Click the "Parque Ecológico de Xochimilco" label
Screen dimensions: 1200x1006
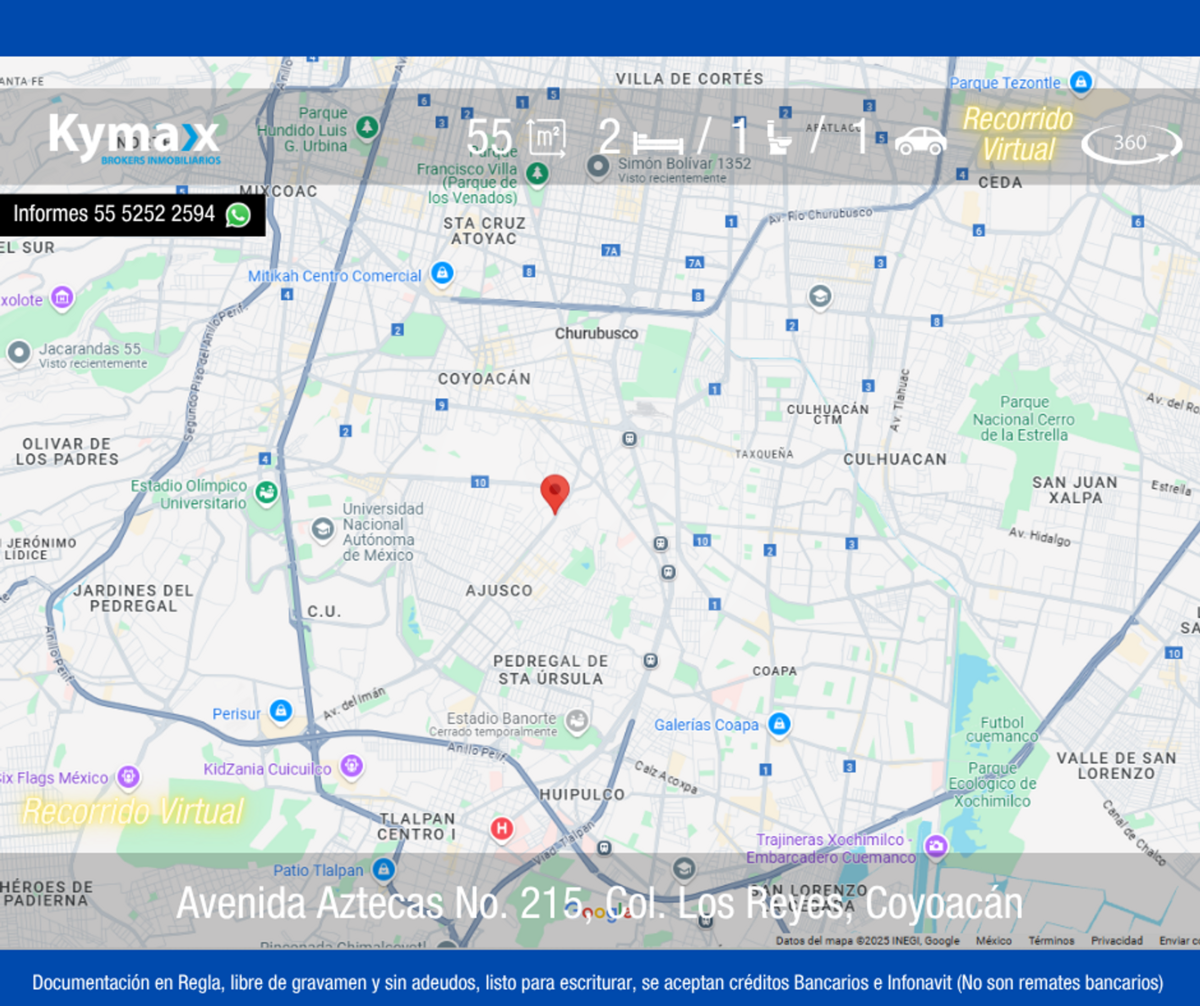point(992,785)
